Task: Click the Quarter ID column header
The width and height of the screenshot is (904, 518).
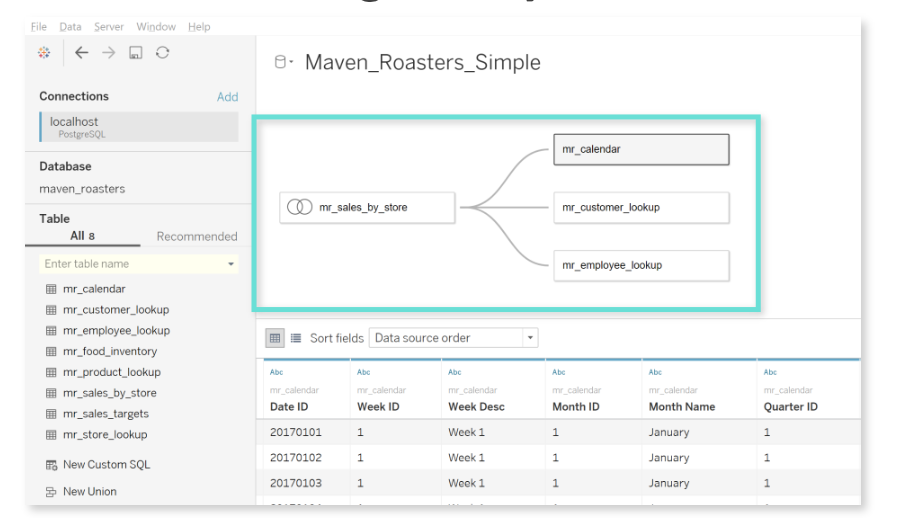Action: point(790,407)
